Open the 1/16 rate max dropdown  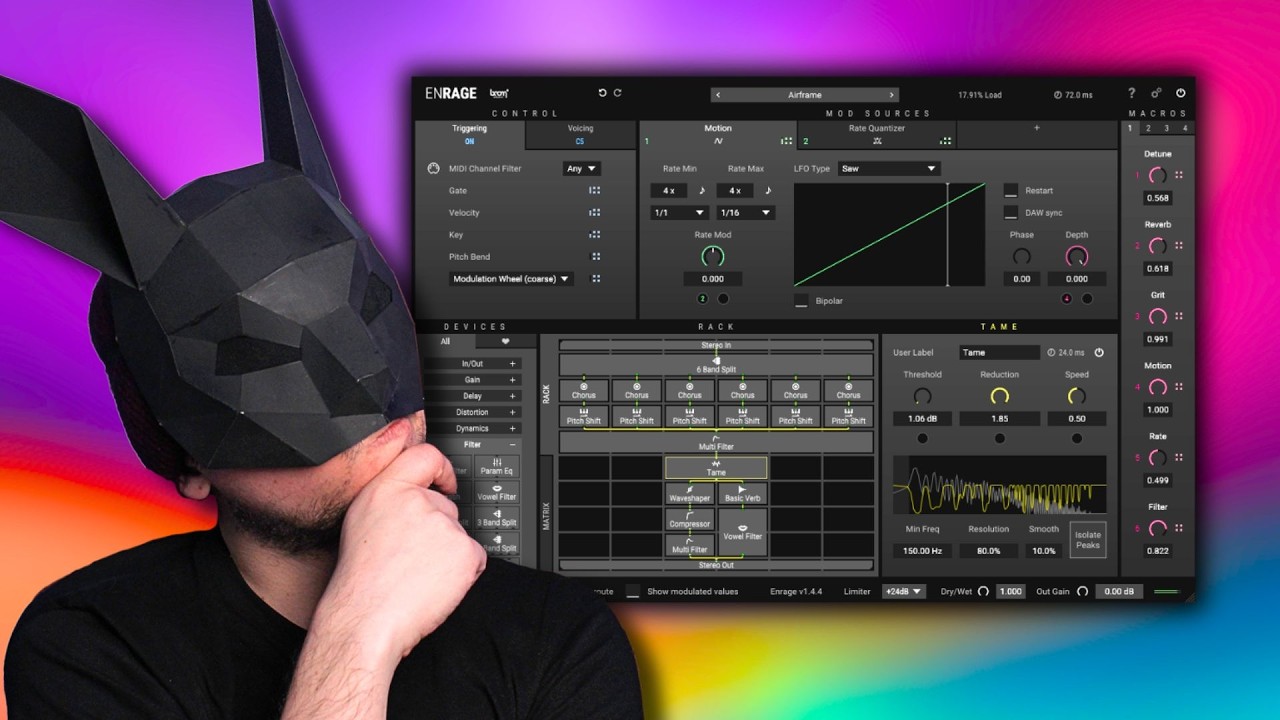(745, 212)
